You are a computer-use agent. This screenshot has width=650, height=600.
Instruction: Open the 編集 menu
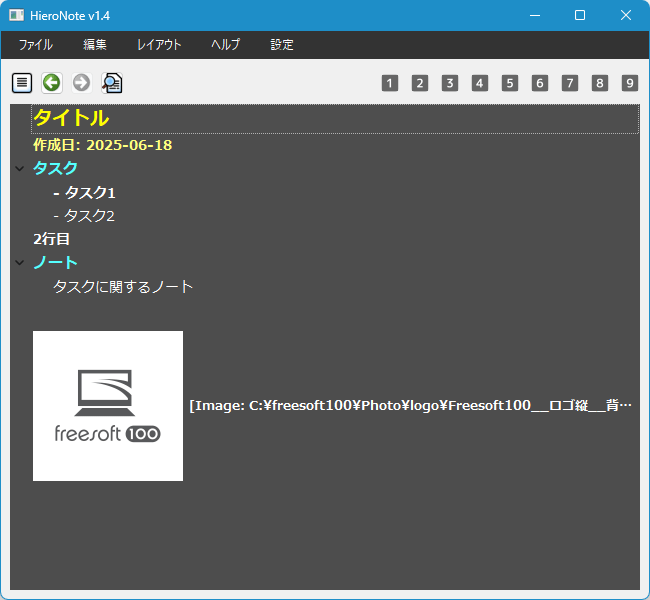point(95,44)
